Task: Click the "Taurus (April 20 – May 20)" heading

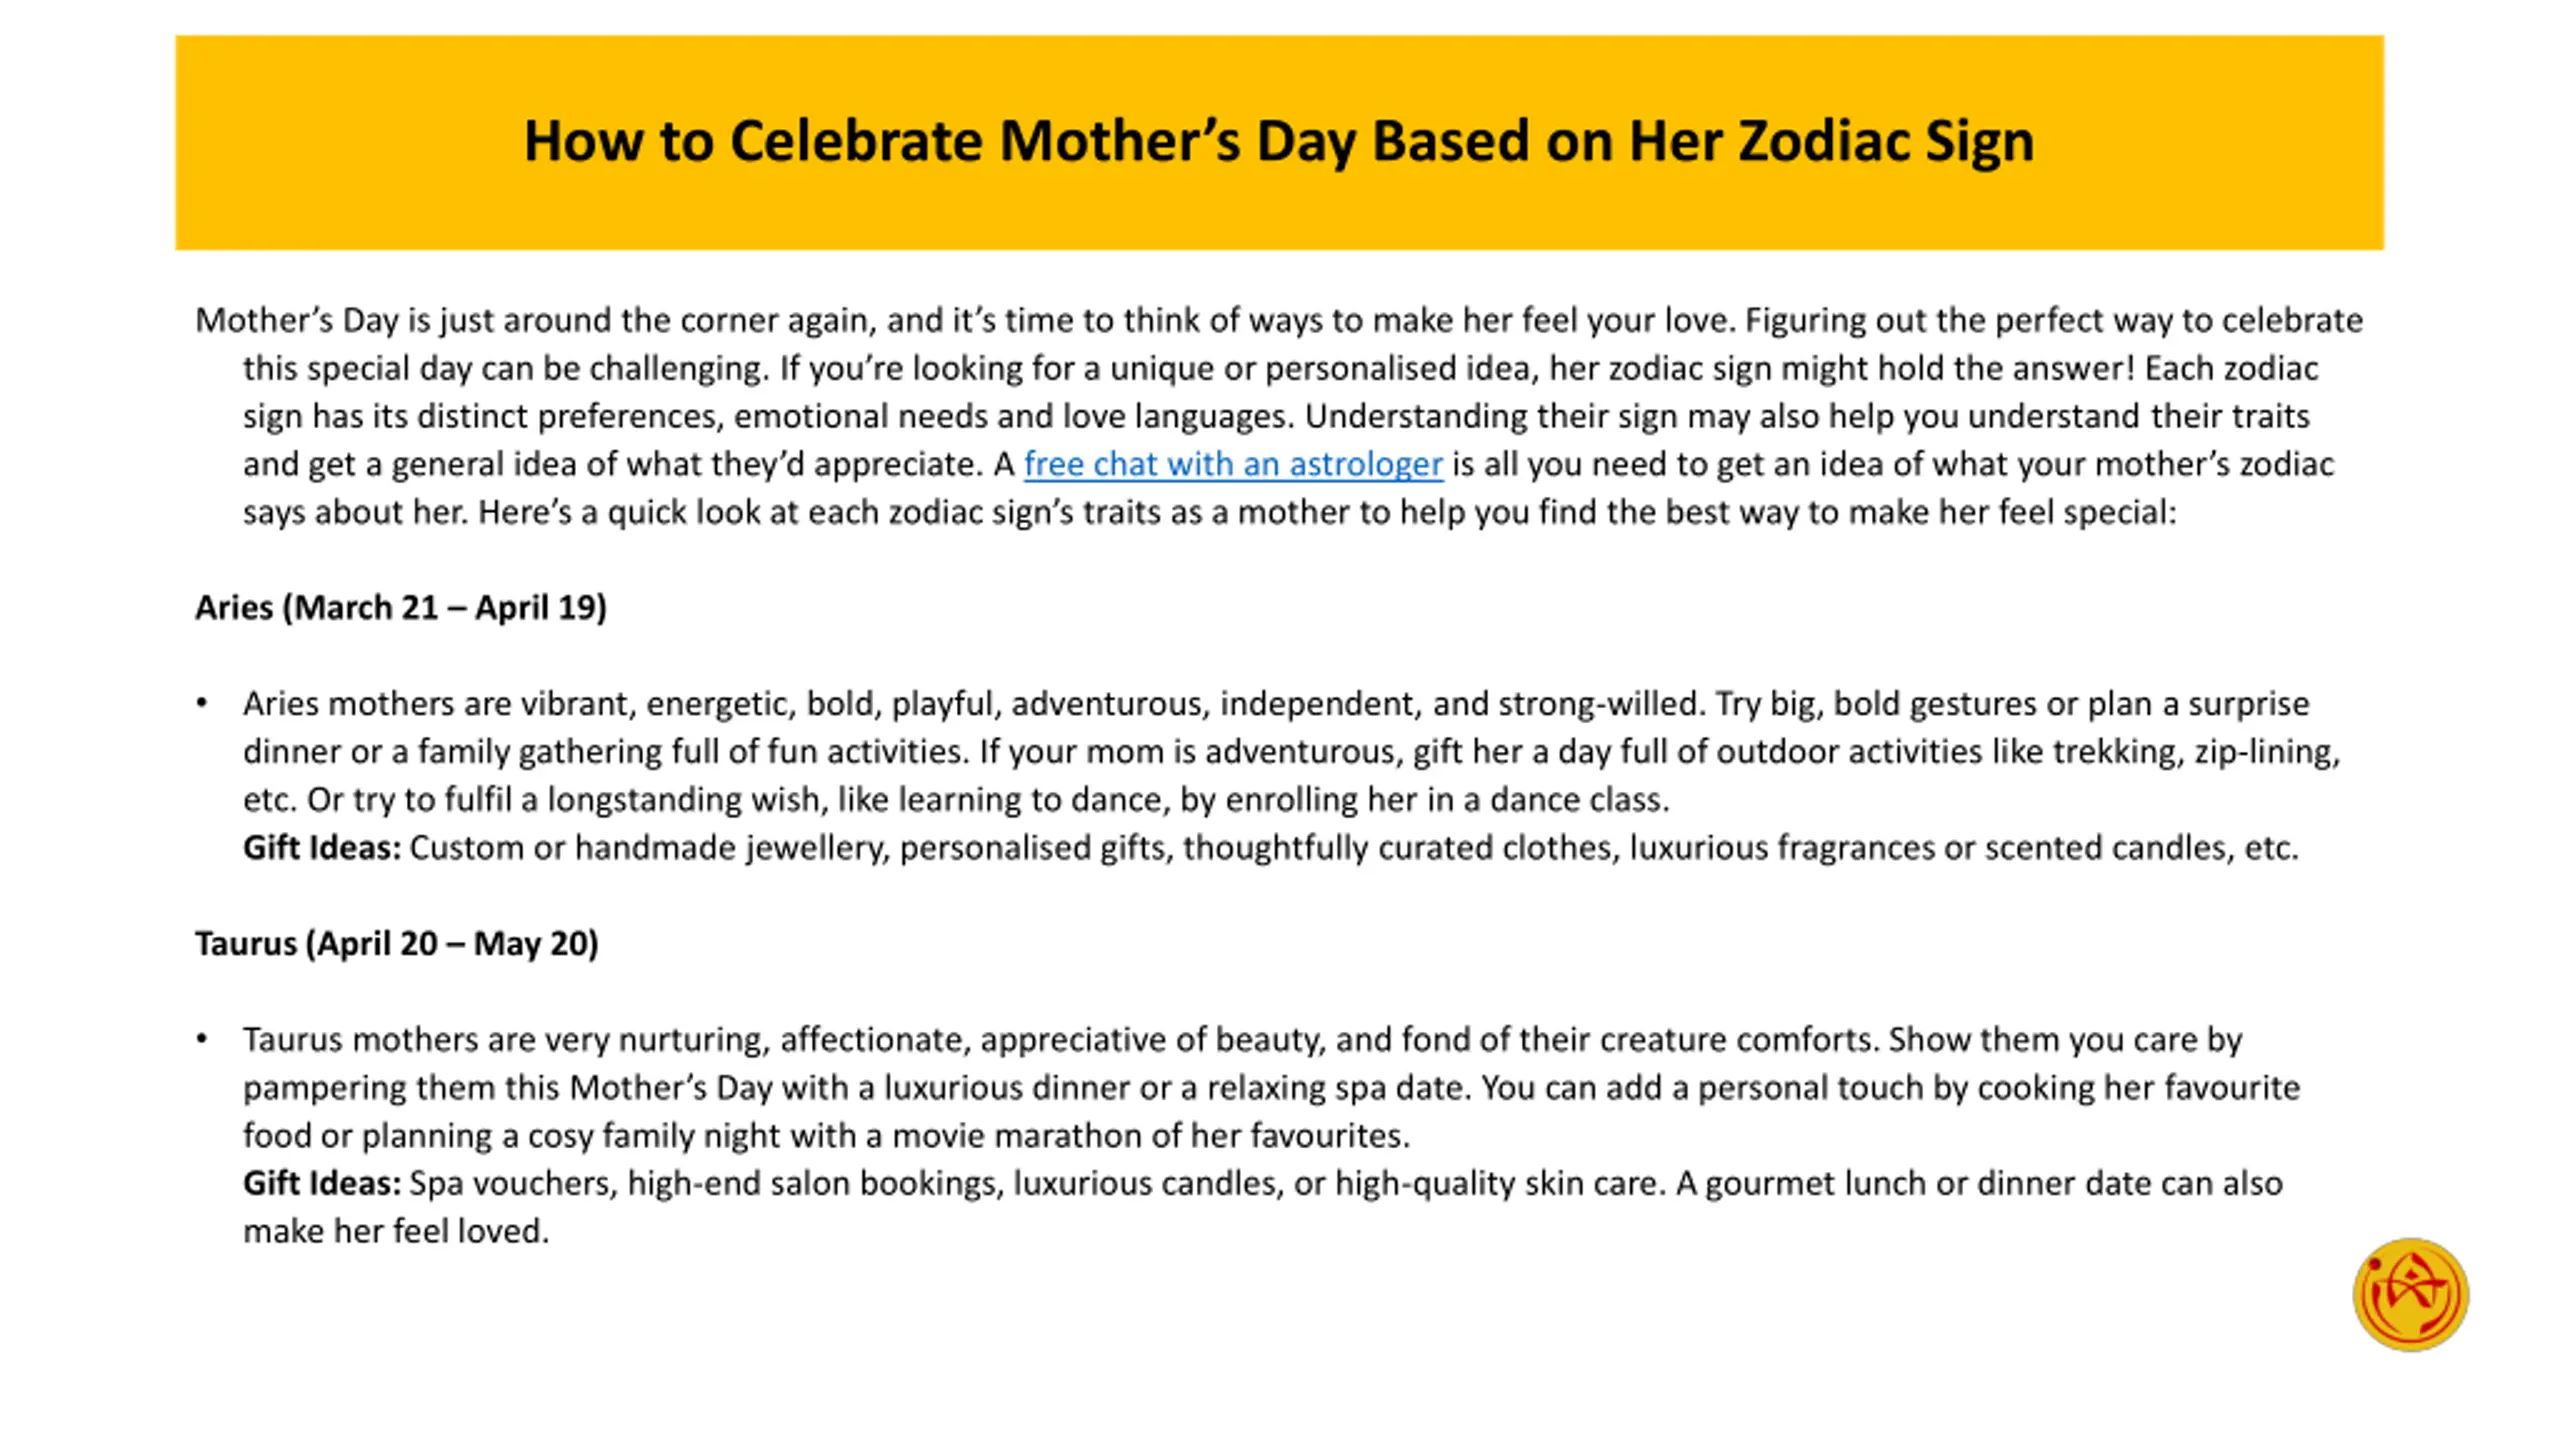Action: pyautogui.click(x=396, y=943)
